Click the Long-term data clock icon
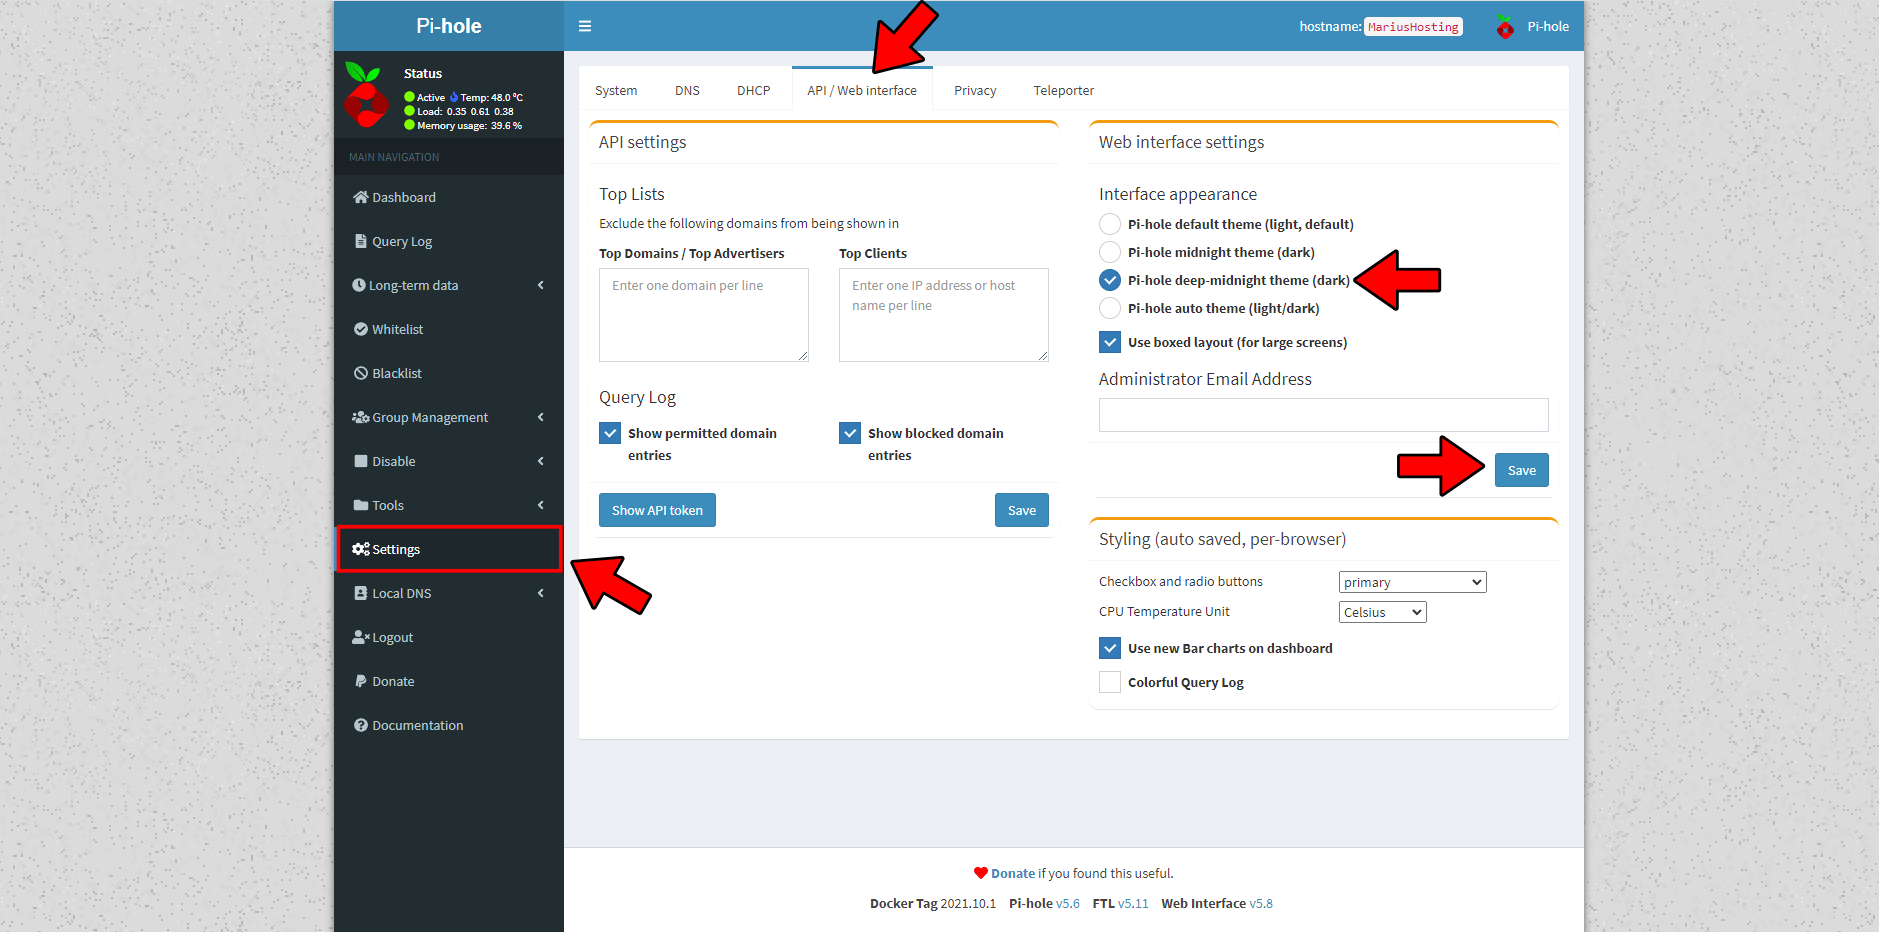Screen dimensions: 1879x932 359,285
